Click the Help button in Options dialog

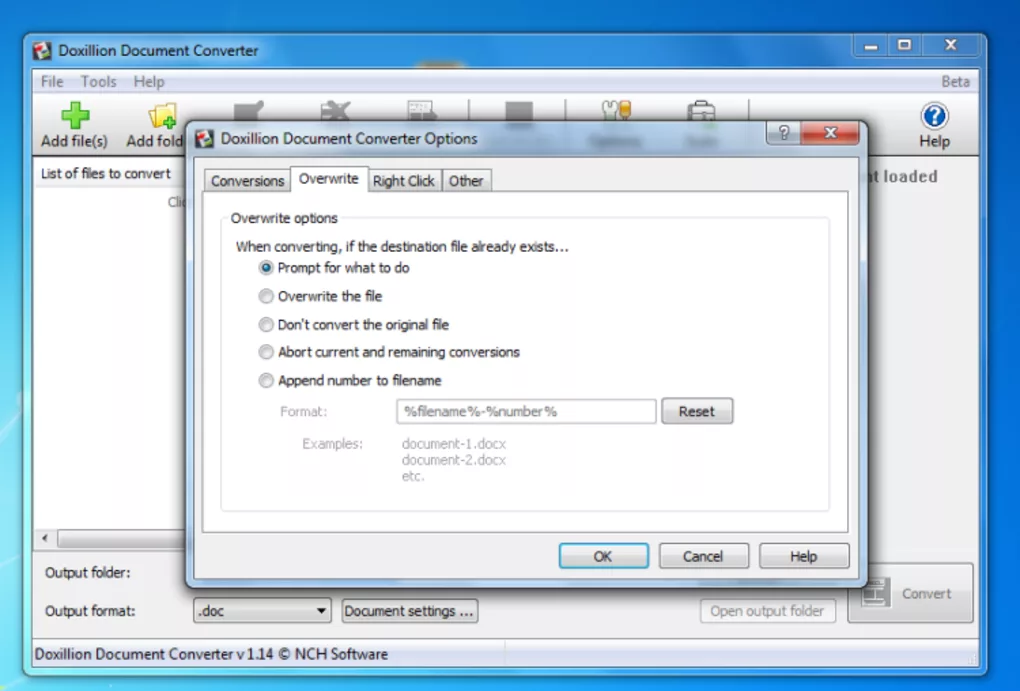(803, 556)
